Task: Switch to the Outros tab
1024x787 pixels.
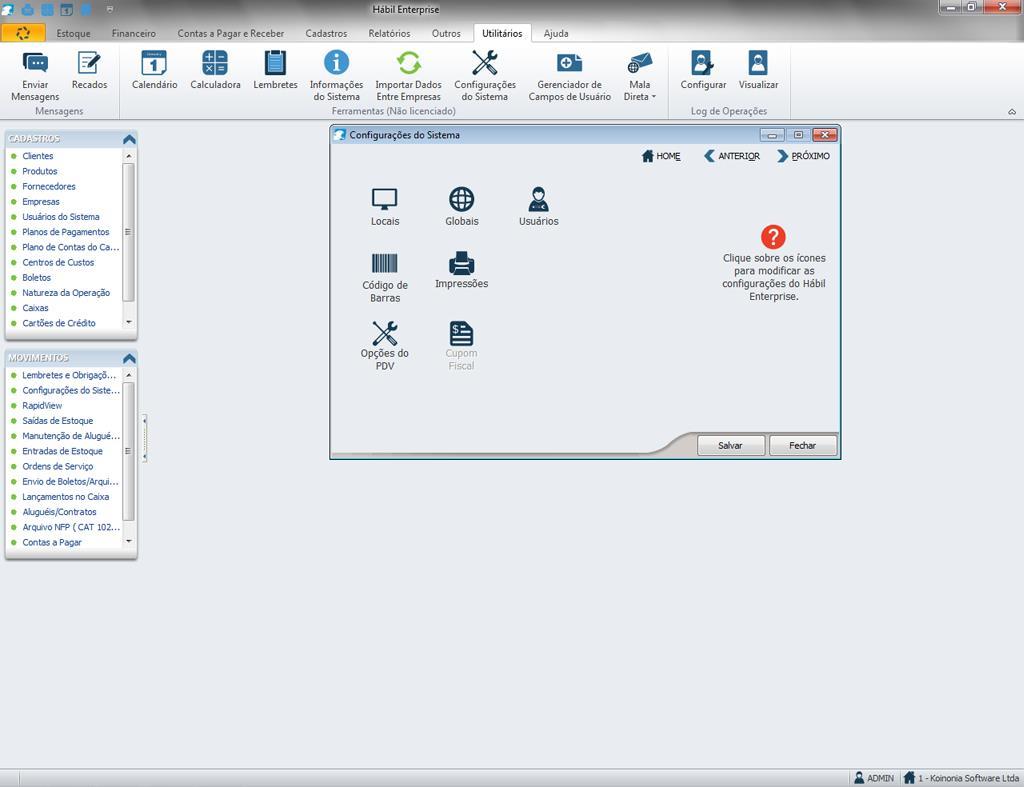Action: pyautogui.click(x=446, y=33)
